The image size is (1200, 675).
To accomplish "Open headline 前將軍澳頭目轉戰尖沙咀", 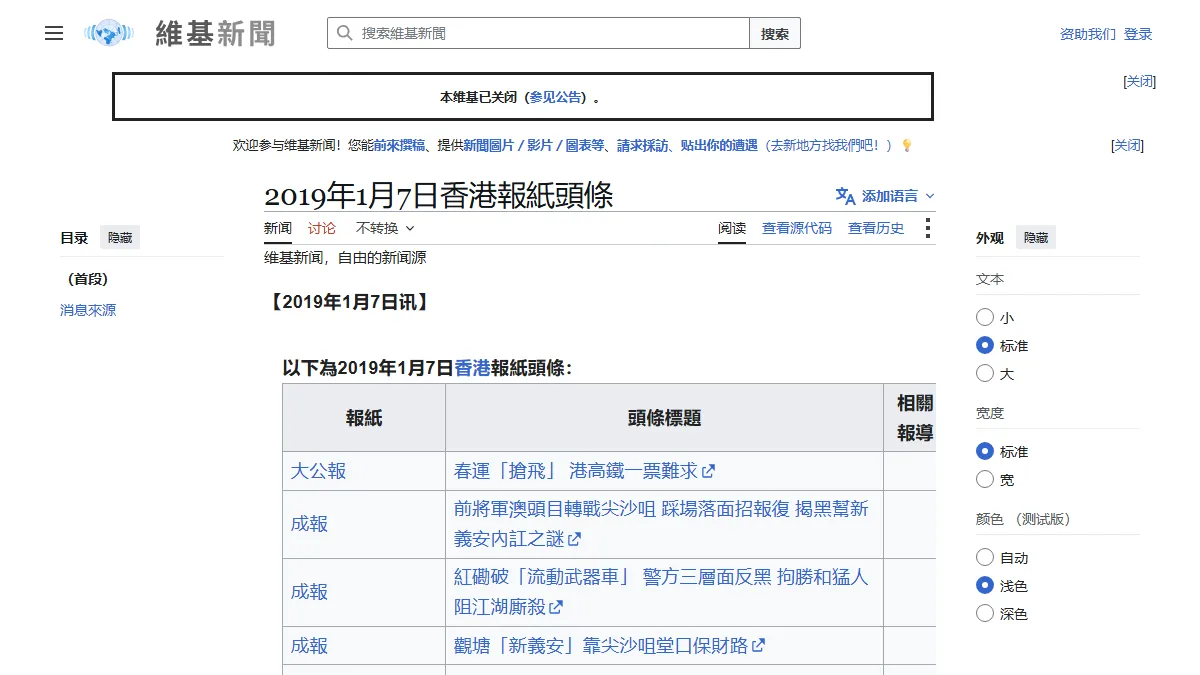I will point(661,524).
